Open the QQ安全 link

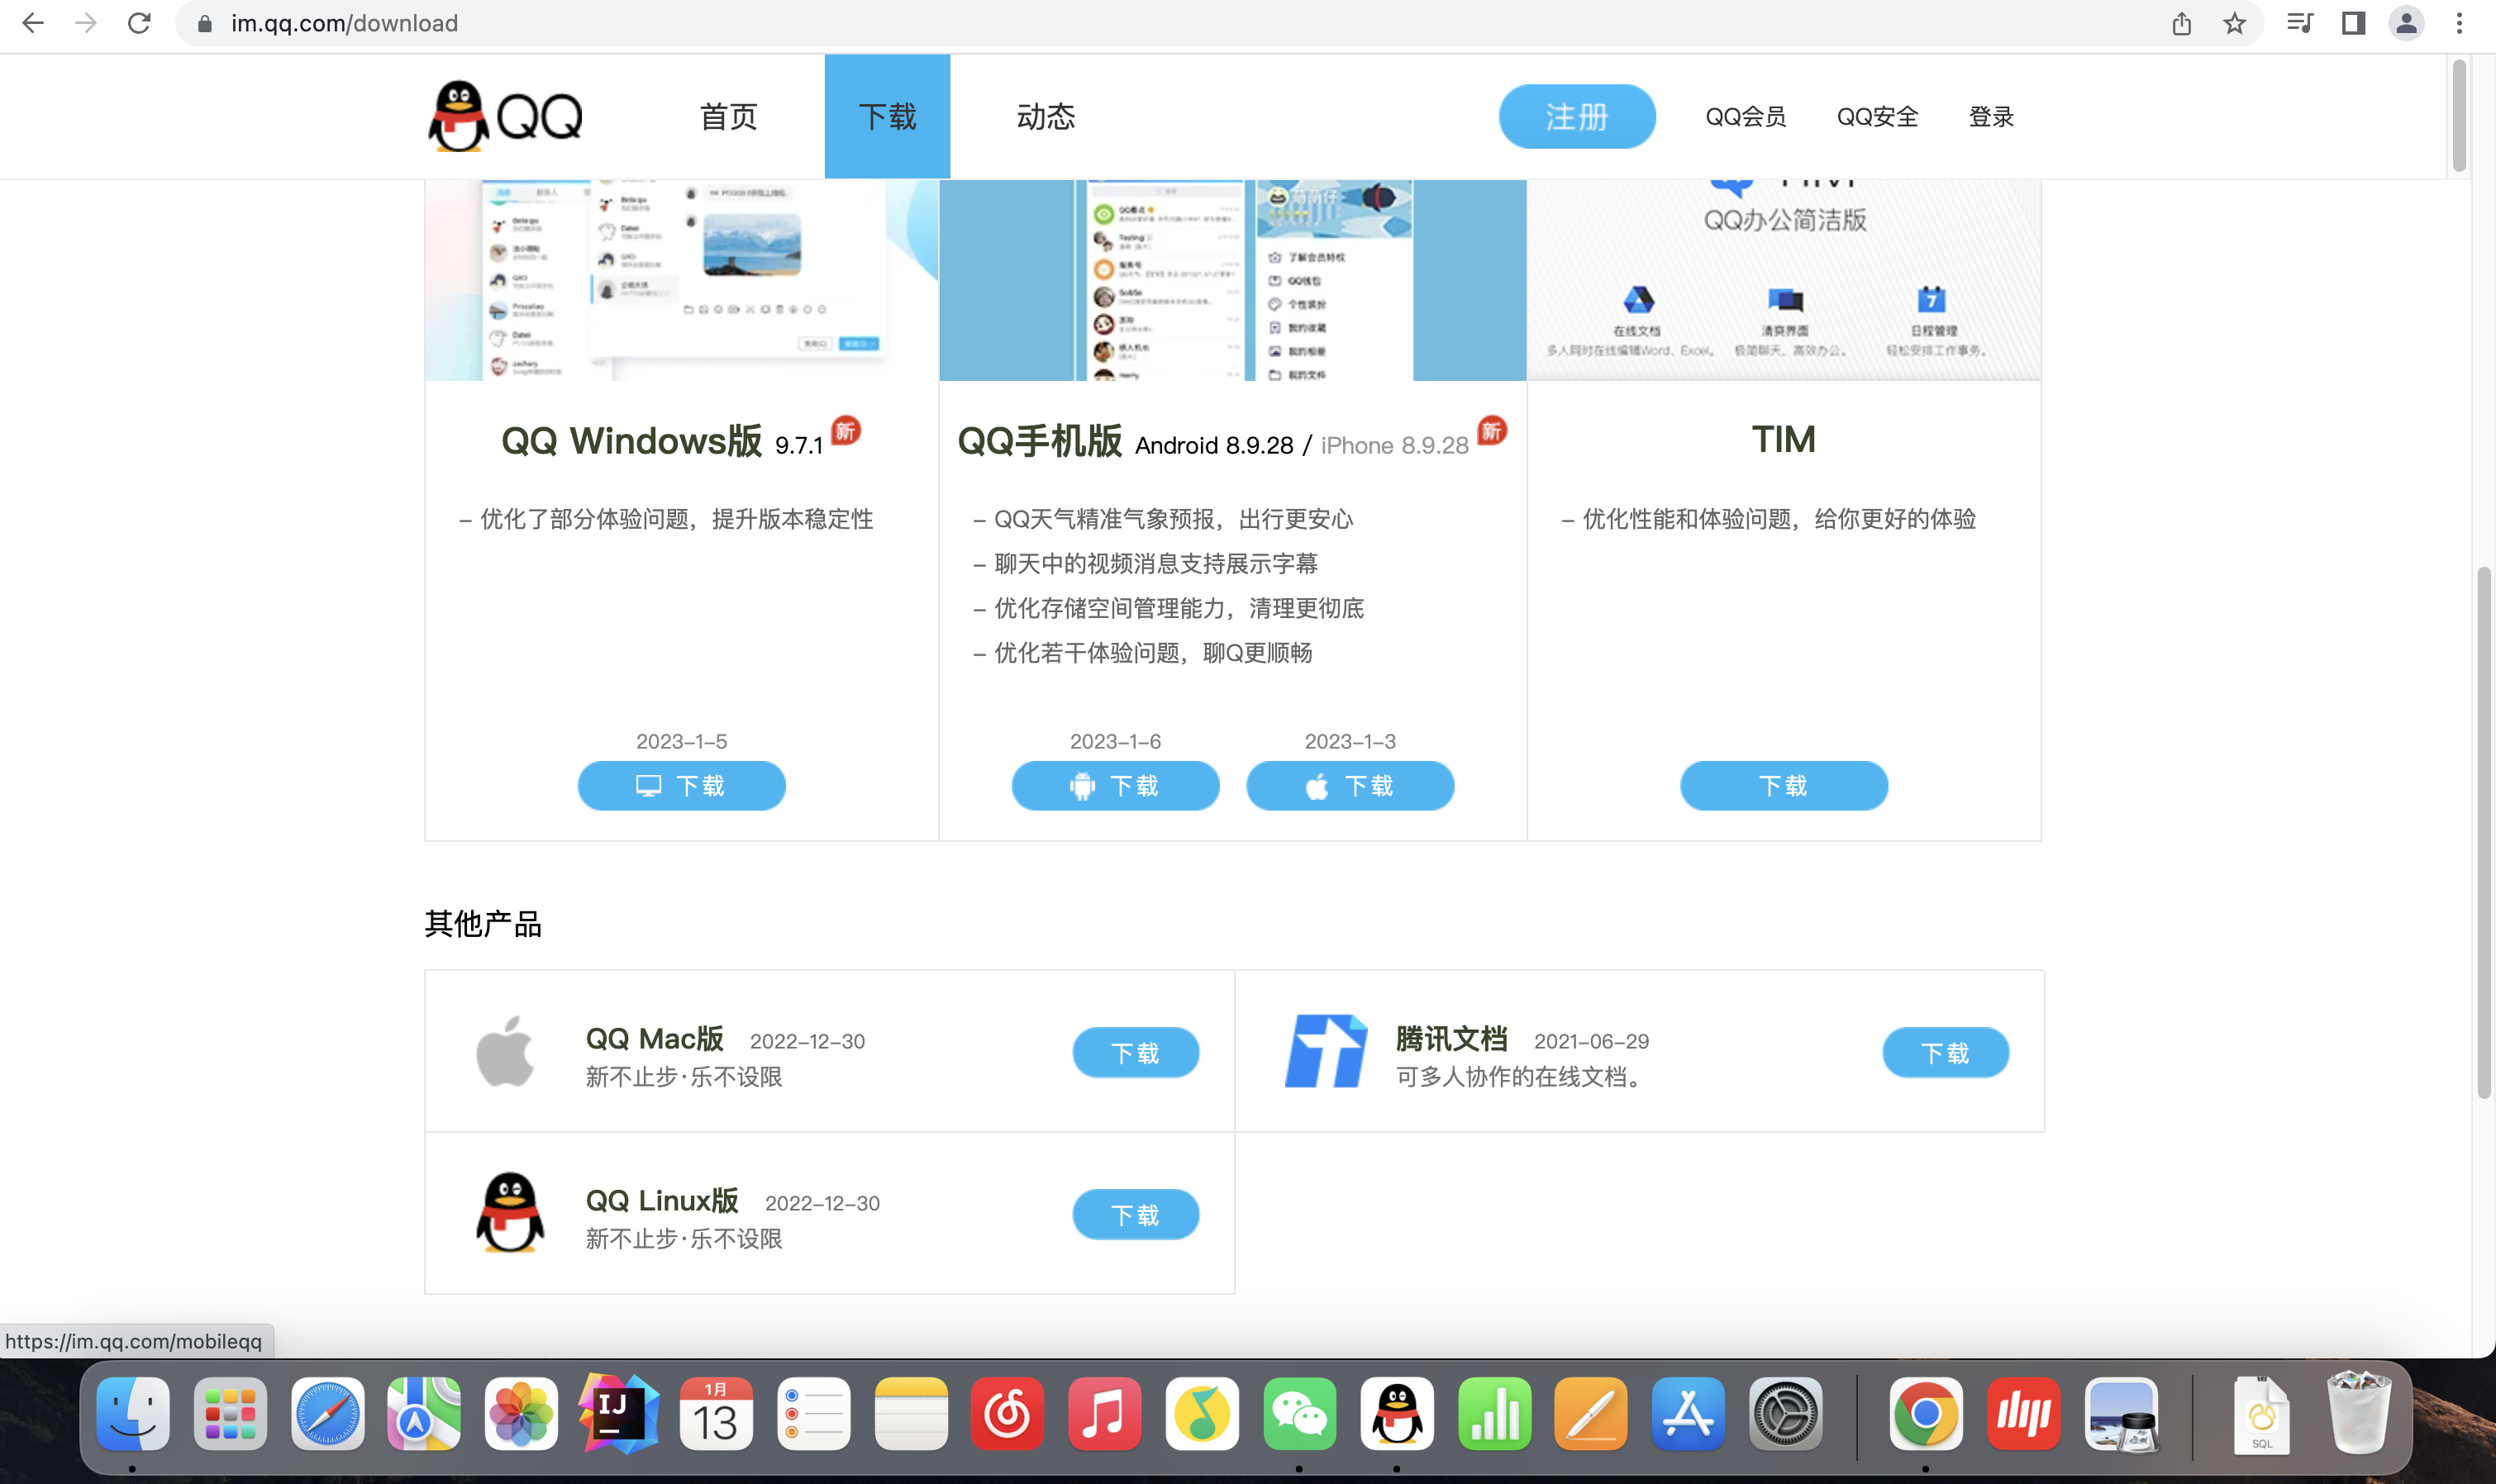click(x=1877, y=117)
